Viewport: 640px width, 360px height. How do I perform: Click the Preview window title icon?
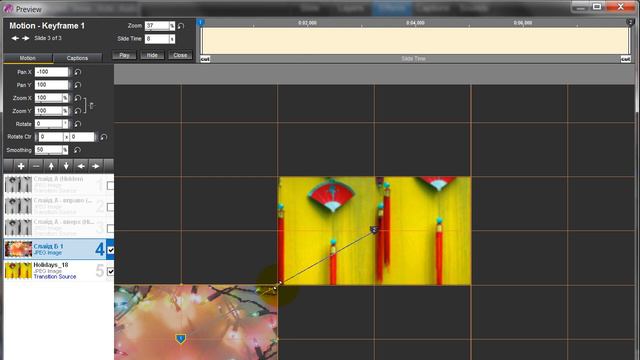click(x=8, y=9)
